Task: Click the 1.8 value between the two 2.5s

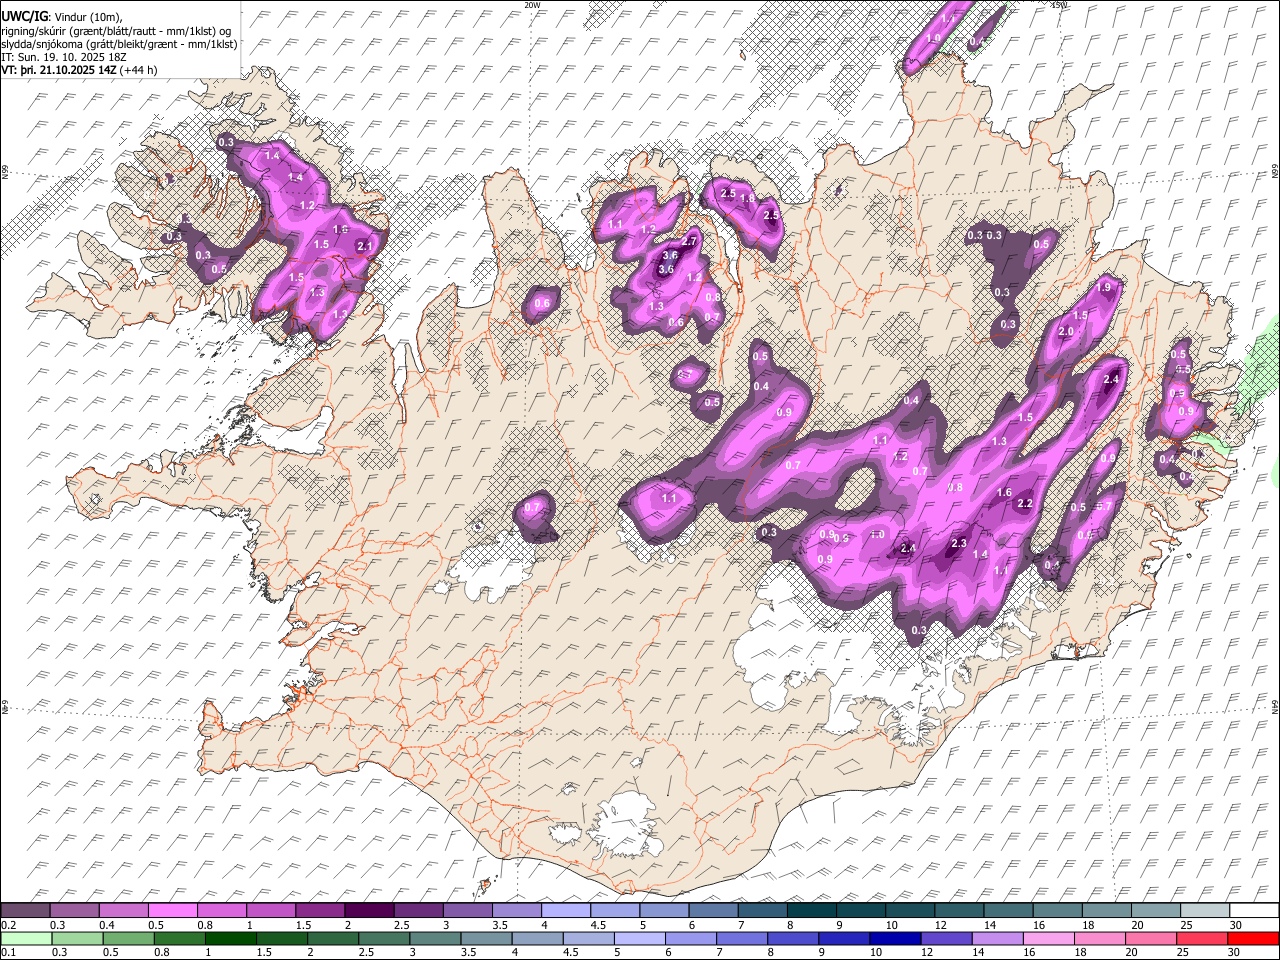Action: [x=748, y=198]
